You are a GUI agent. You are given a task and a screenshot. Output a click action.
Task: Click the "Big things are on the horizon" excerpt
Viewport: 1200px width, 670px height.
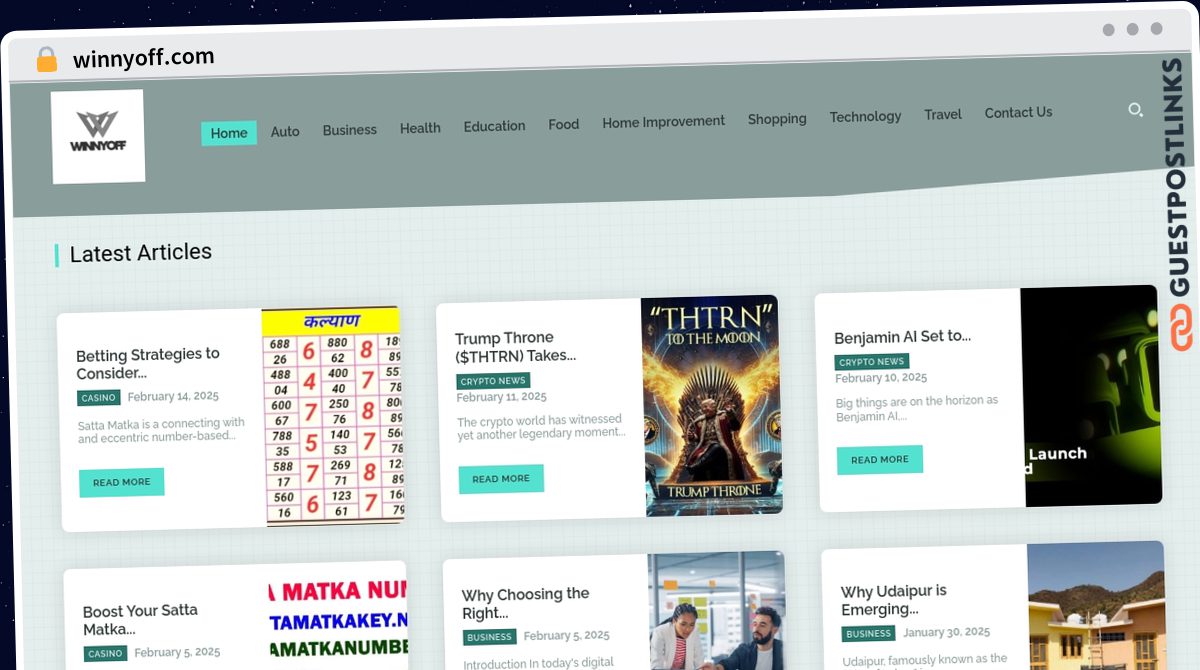tap(917, 408)
